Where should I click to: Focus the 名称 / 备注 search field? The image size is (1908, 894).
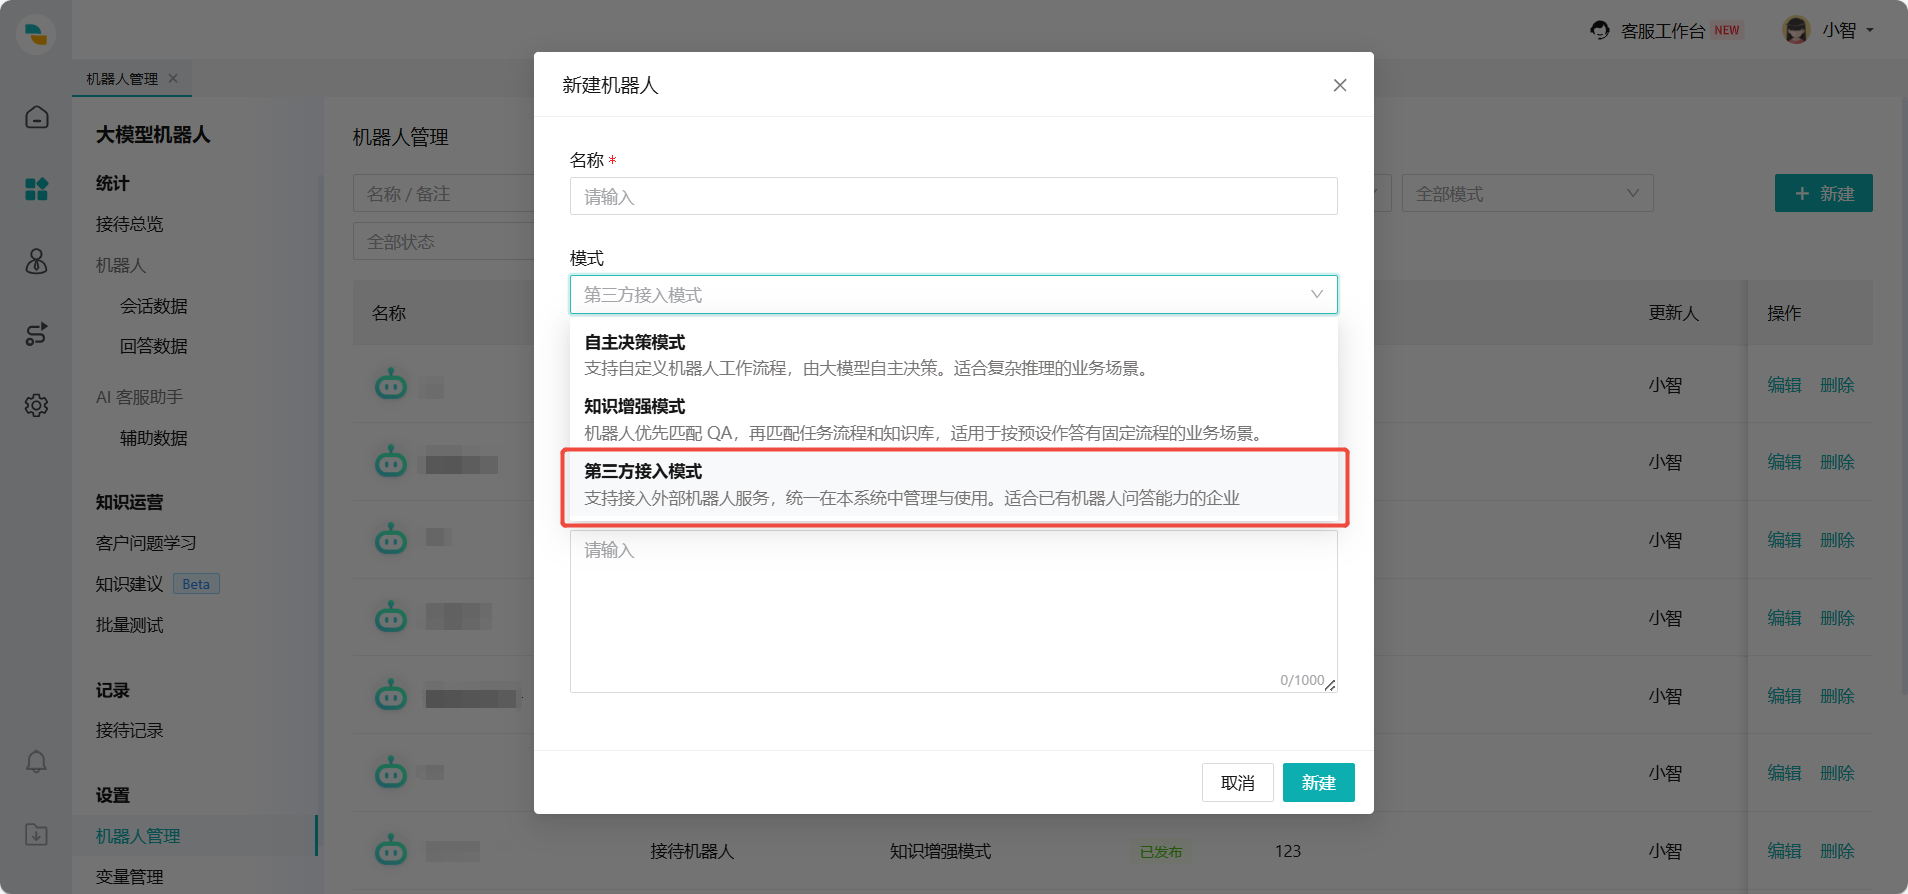(443, 193)
